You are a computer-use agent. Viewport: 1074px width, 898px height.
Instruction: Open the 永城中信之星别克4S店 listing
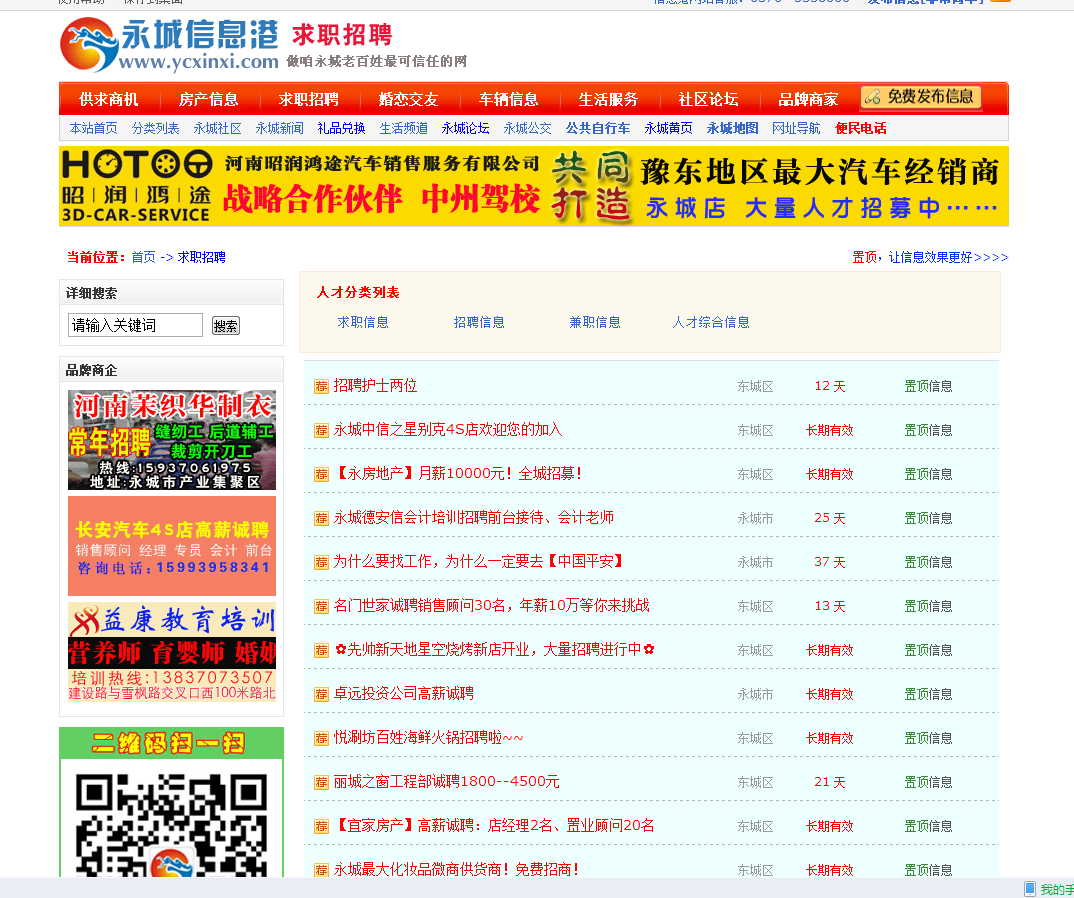pyautogui.click(x=448, y=429)
